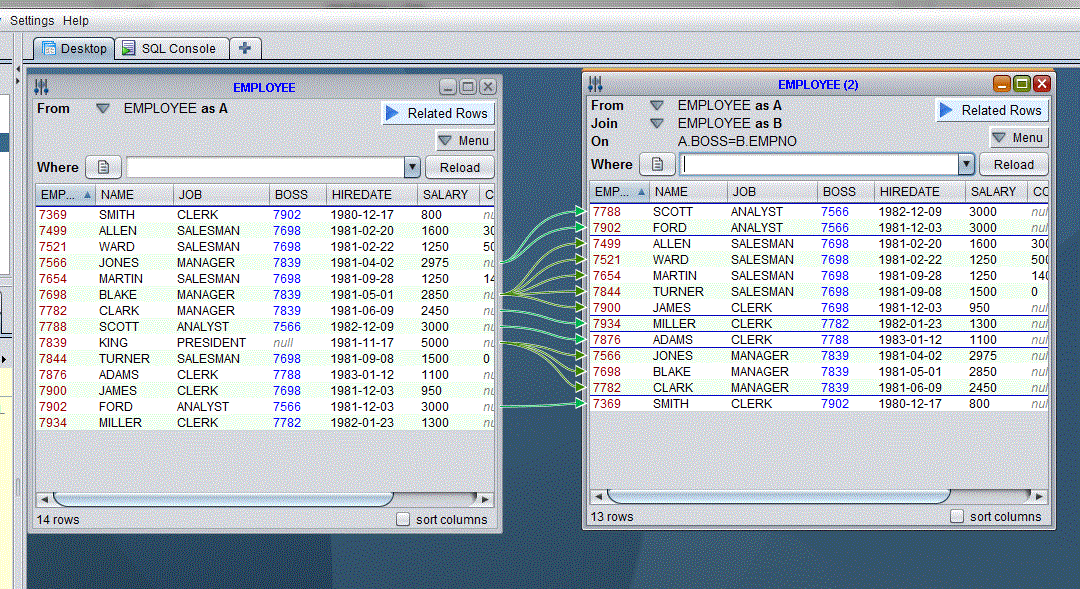This screenshot has height=589, width=1080.
Task: Sort by NAME column header in EMPLOYEE window
Action: click(134, 195)
